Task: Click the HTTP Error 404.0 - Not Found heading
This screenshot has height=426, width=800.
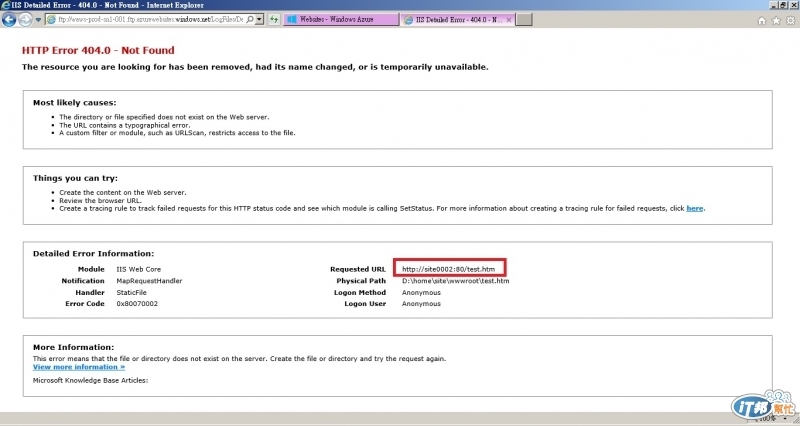Action: pos(98,50)
